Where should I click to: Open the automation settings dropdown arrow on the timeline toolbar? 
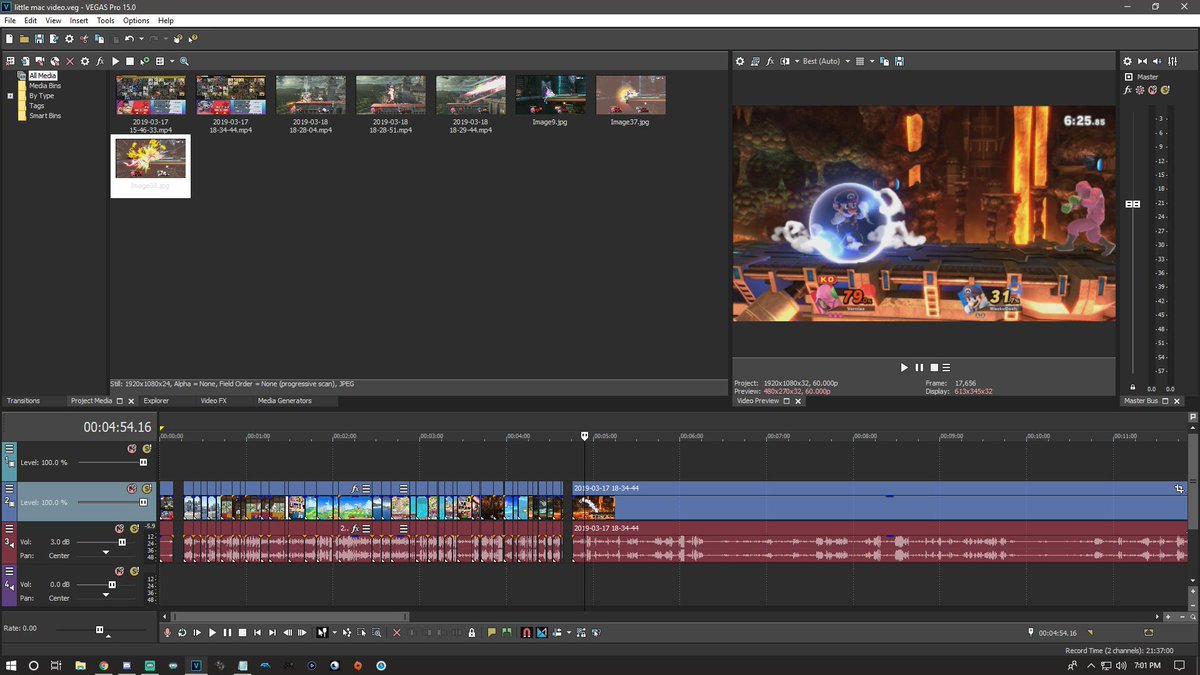(x=569, y=633)
